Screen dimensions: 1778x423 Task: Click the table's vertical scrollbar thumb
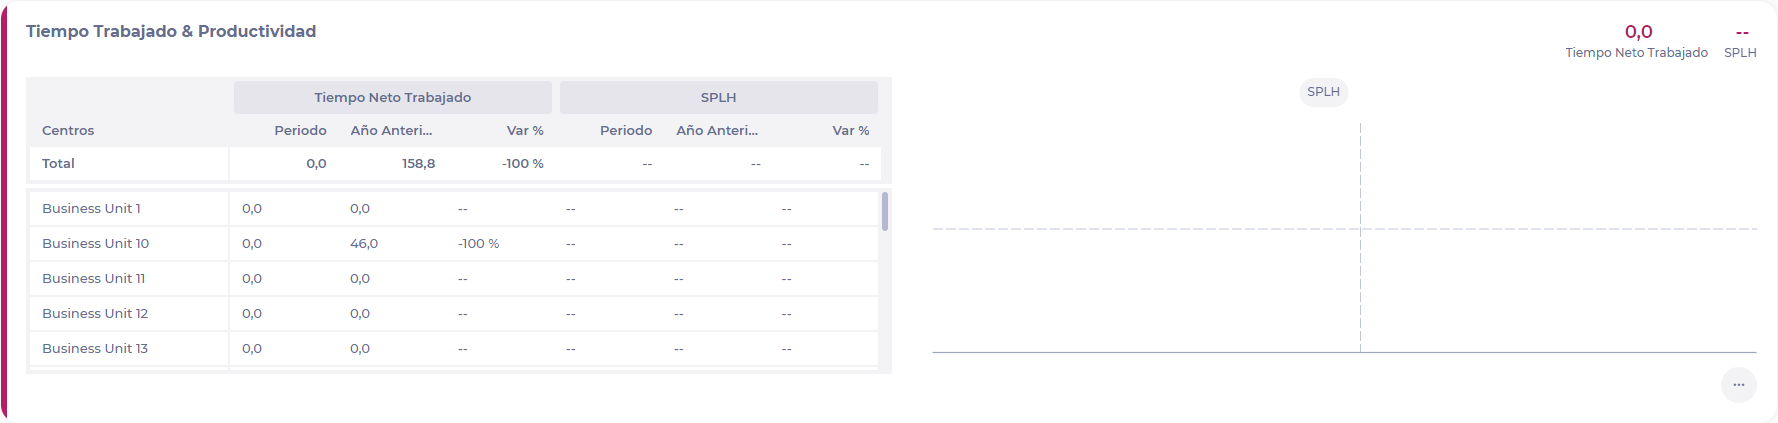(885, 211)
